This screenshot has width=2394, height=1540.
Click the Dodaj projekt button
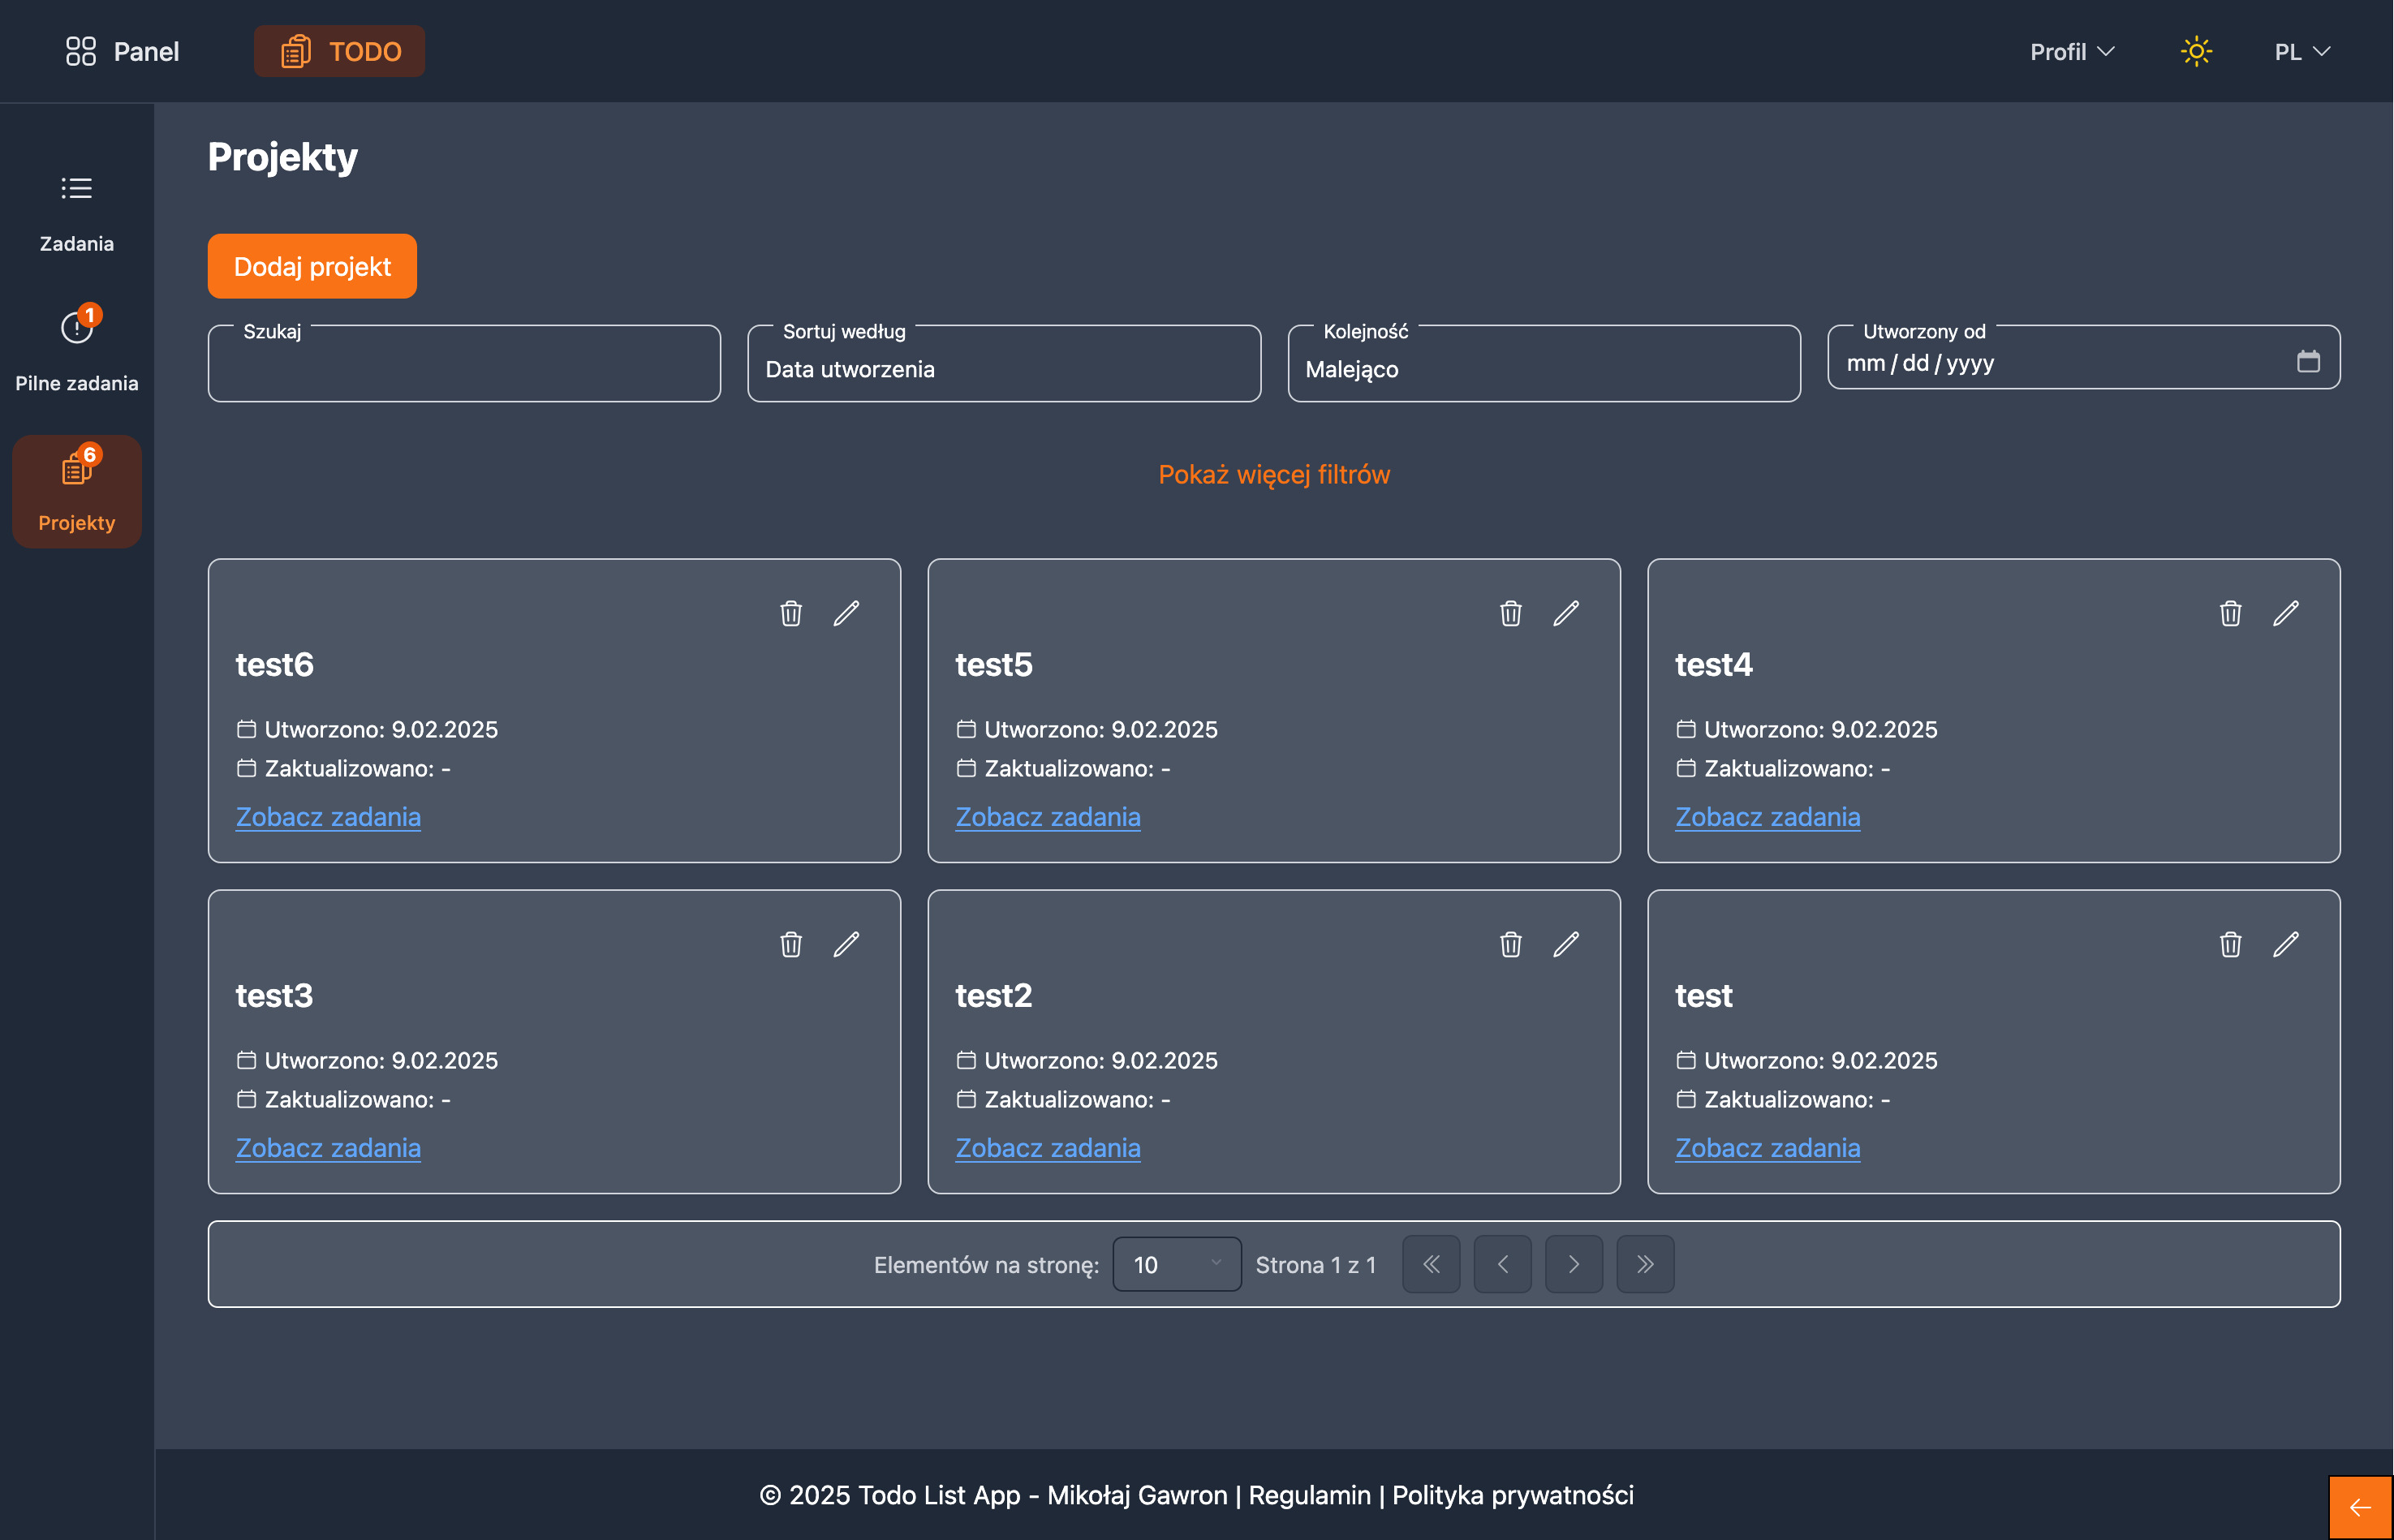click(312, 266)
